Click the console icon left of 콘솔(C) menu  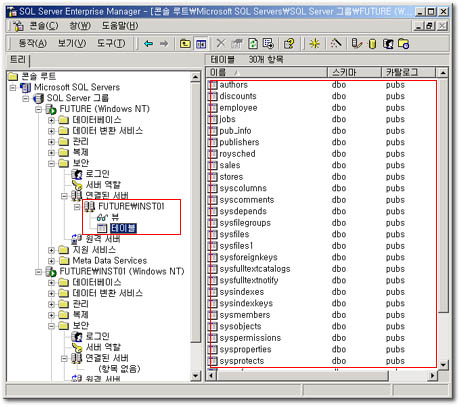pos(19,26)
